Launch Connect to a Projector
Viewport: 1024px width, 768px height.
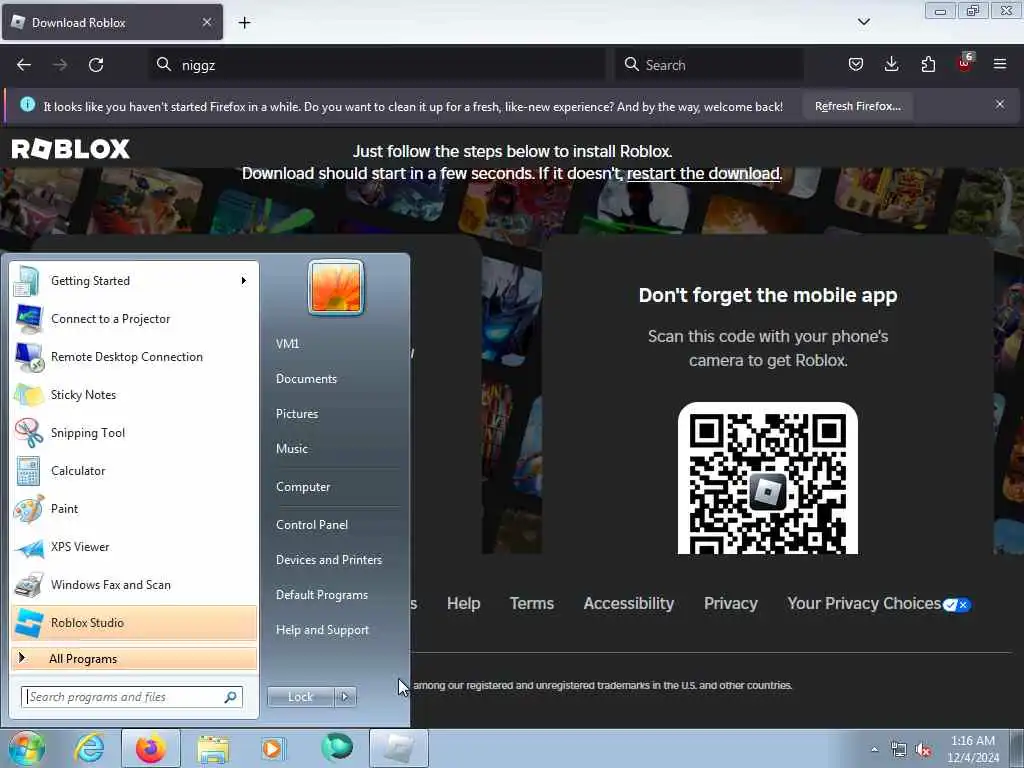(134, 319)
